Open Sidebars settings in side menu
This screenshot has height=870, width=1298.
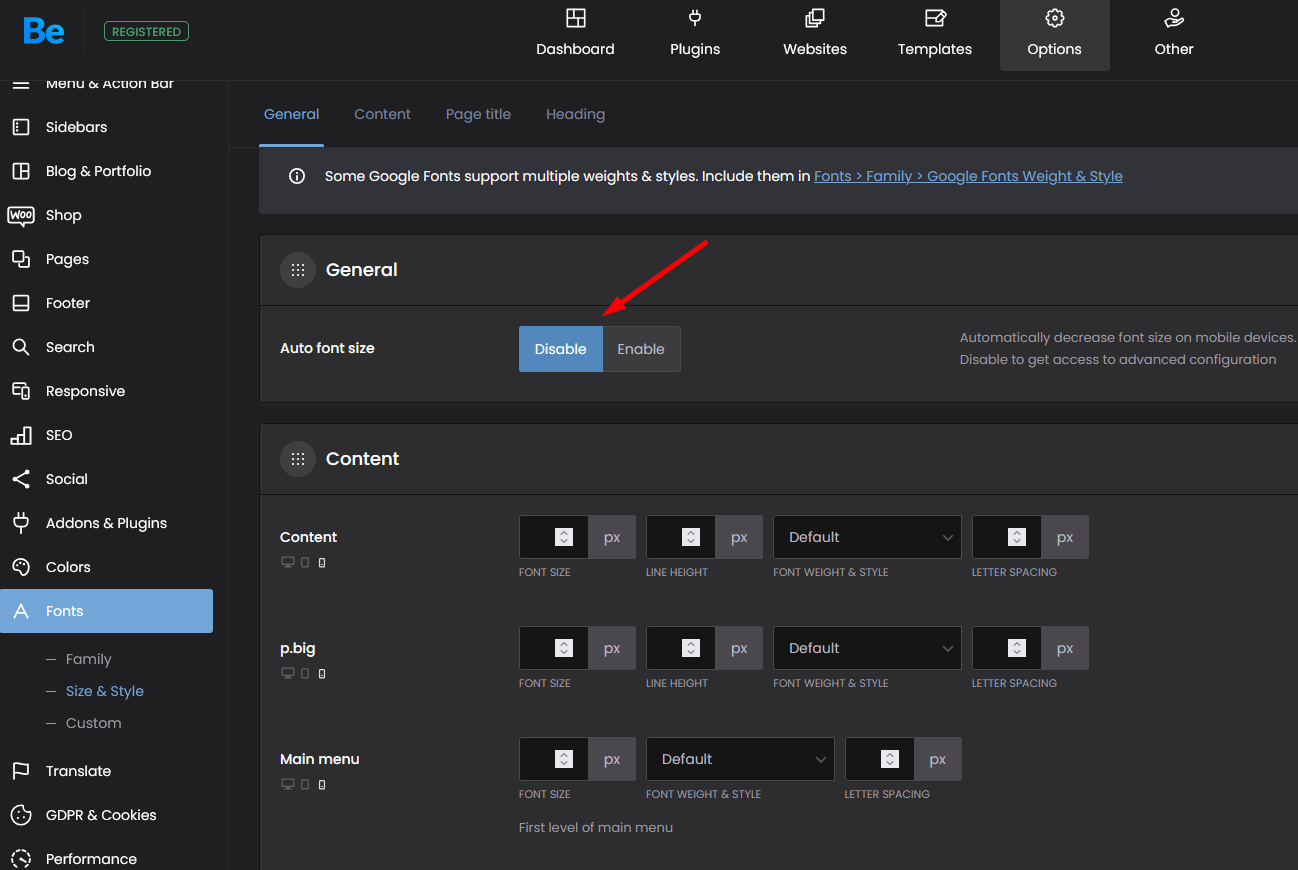click(106, 127)
